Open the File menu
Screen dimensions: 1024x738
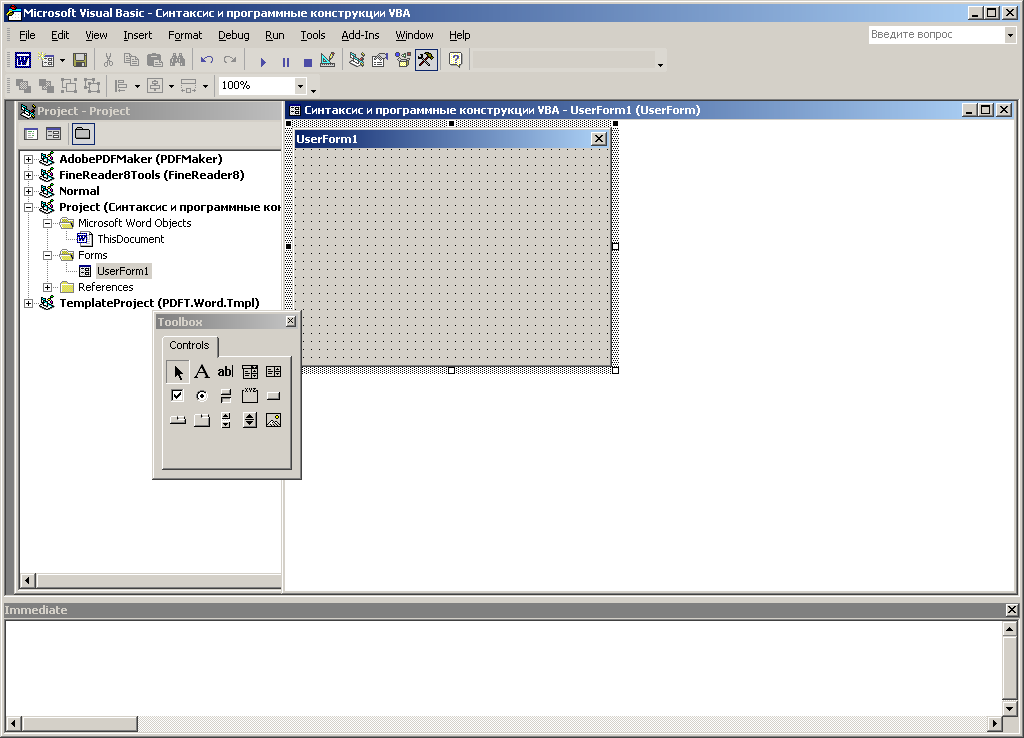[x=27, y=35]
